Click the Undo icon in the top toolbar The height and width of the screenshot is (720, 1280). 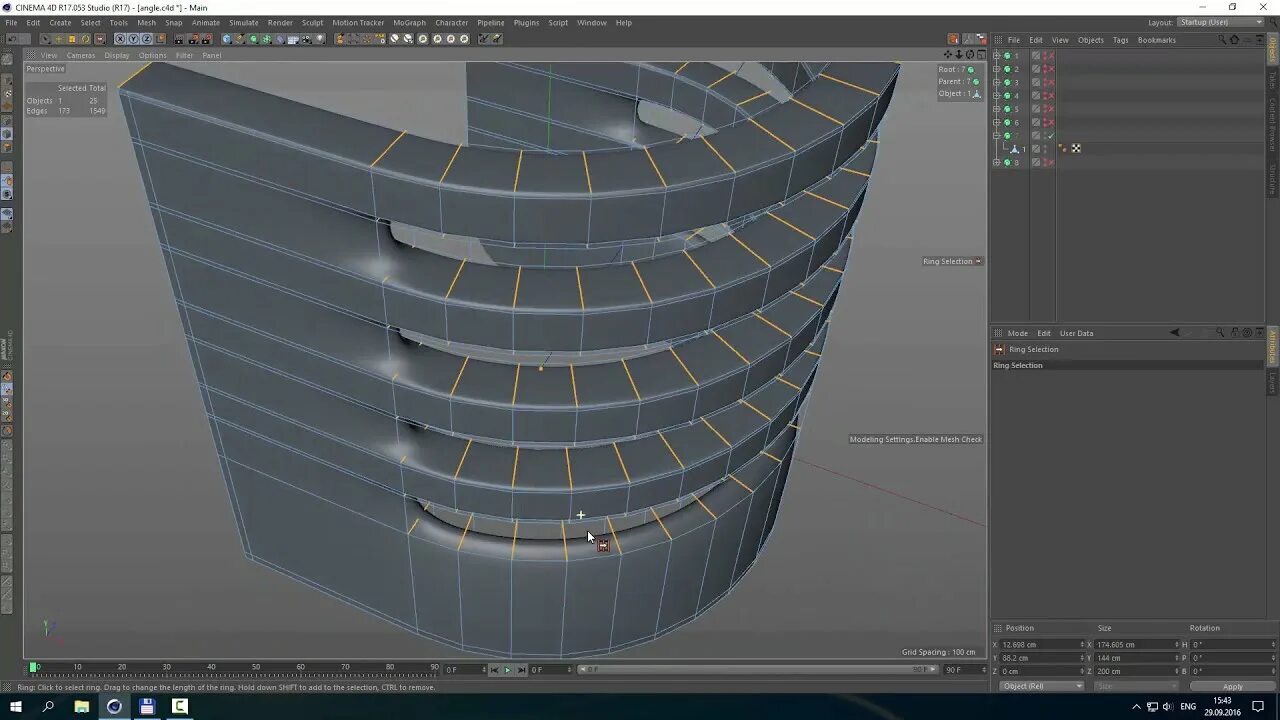pyautogui.click(x=11, y=38)
